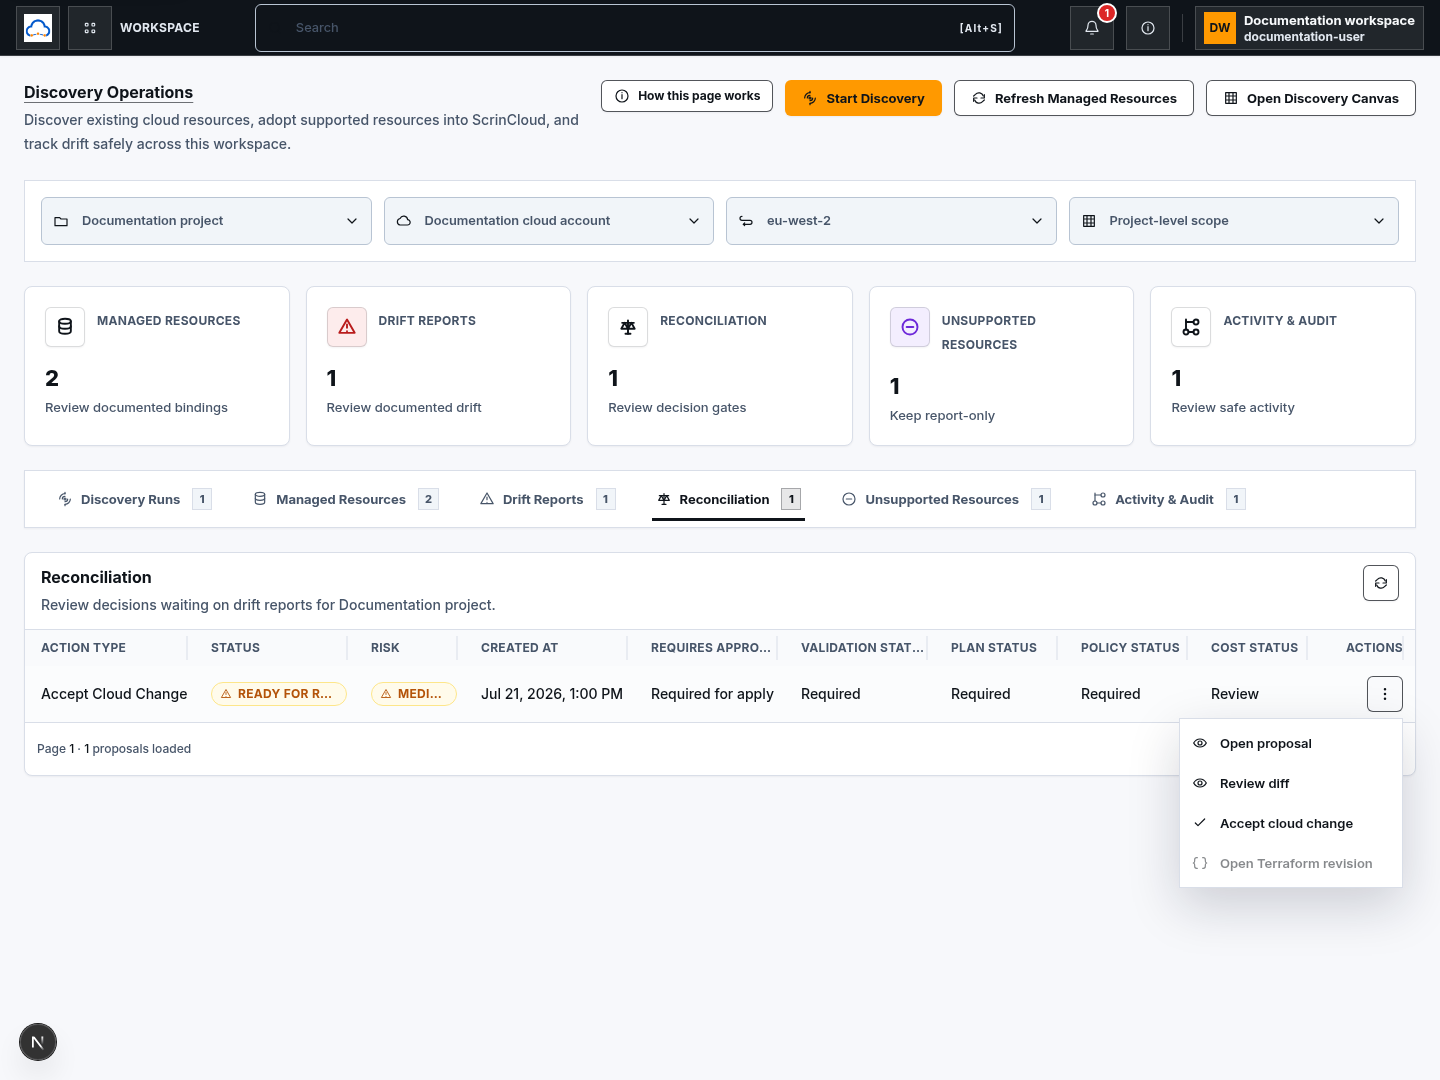The height and width of the screenshot is (1080, 1440).
Task: Click the How this page works button
Action: [x=687, y=96]
